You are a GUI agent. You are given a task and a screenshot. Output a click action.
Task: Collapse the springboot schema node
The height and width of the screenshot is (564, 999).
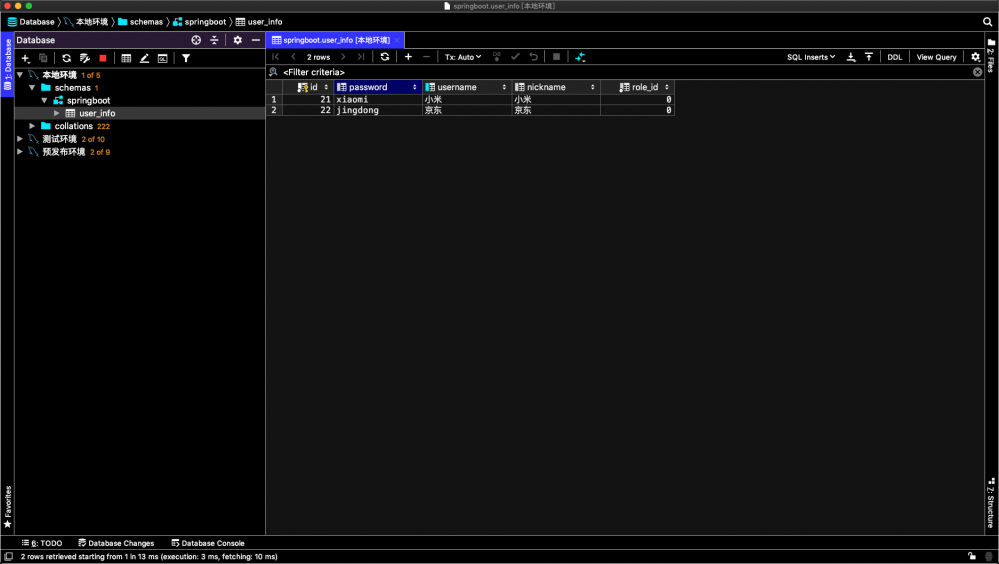(x=45, y=100)
